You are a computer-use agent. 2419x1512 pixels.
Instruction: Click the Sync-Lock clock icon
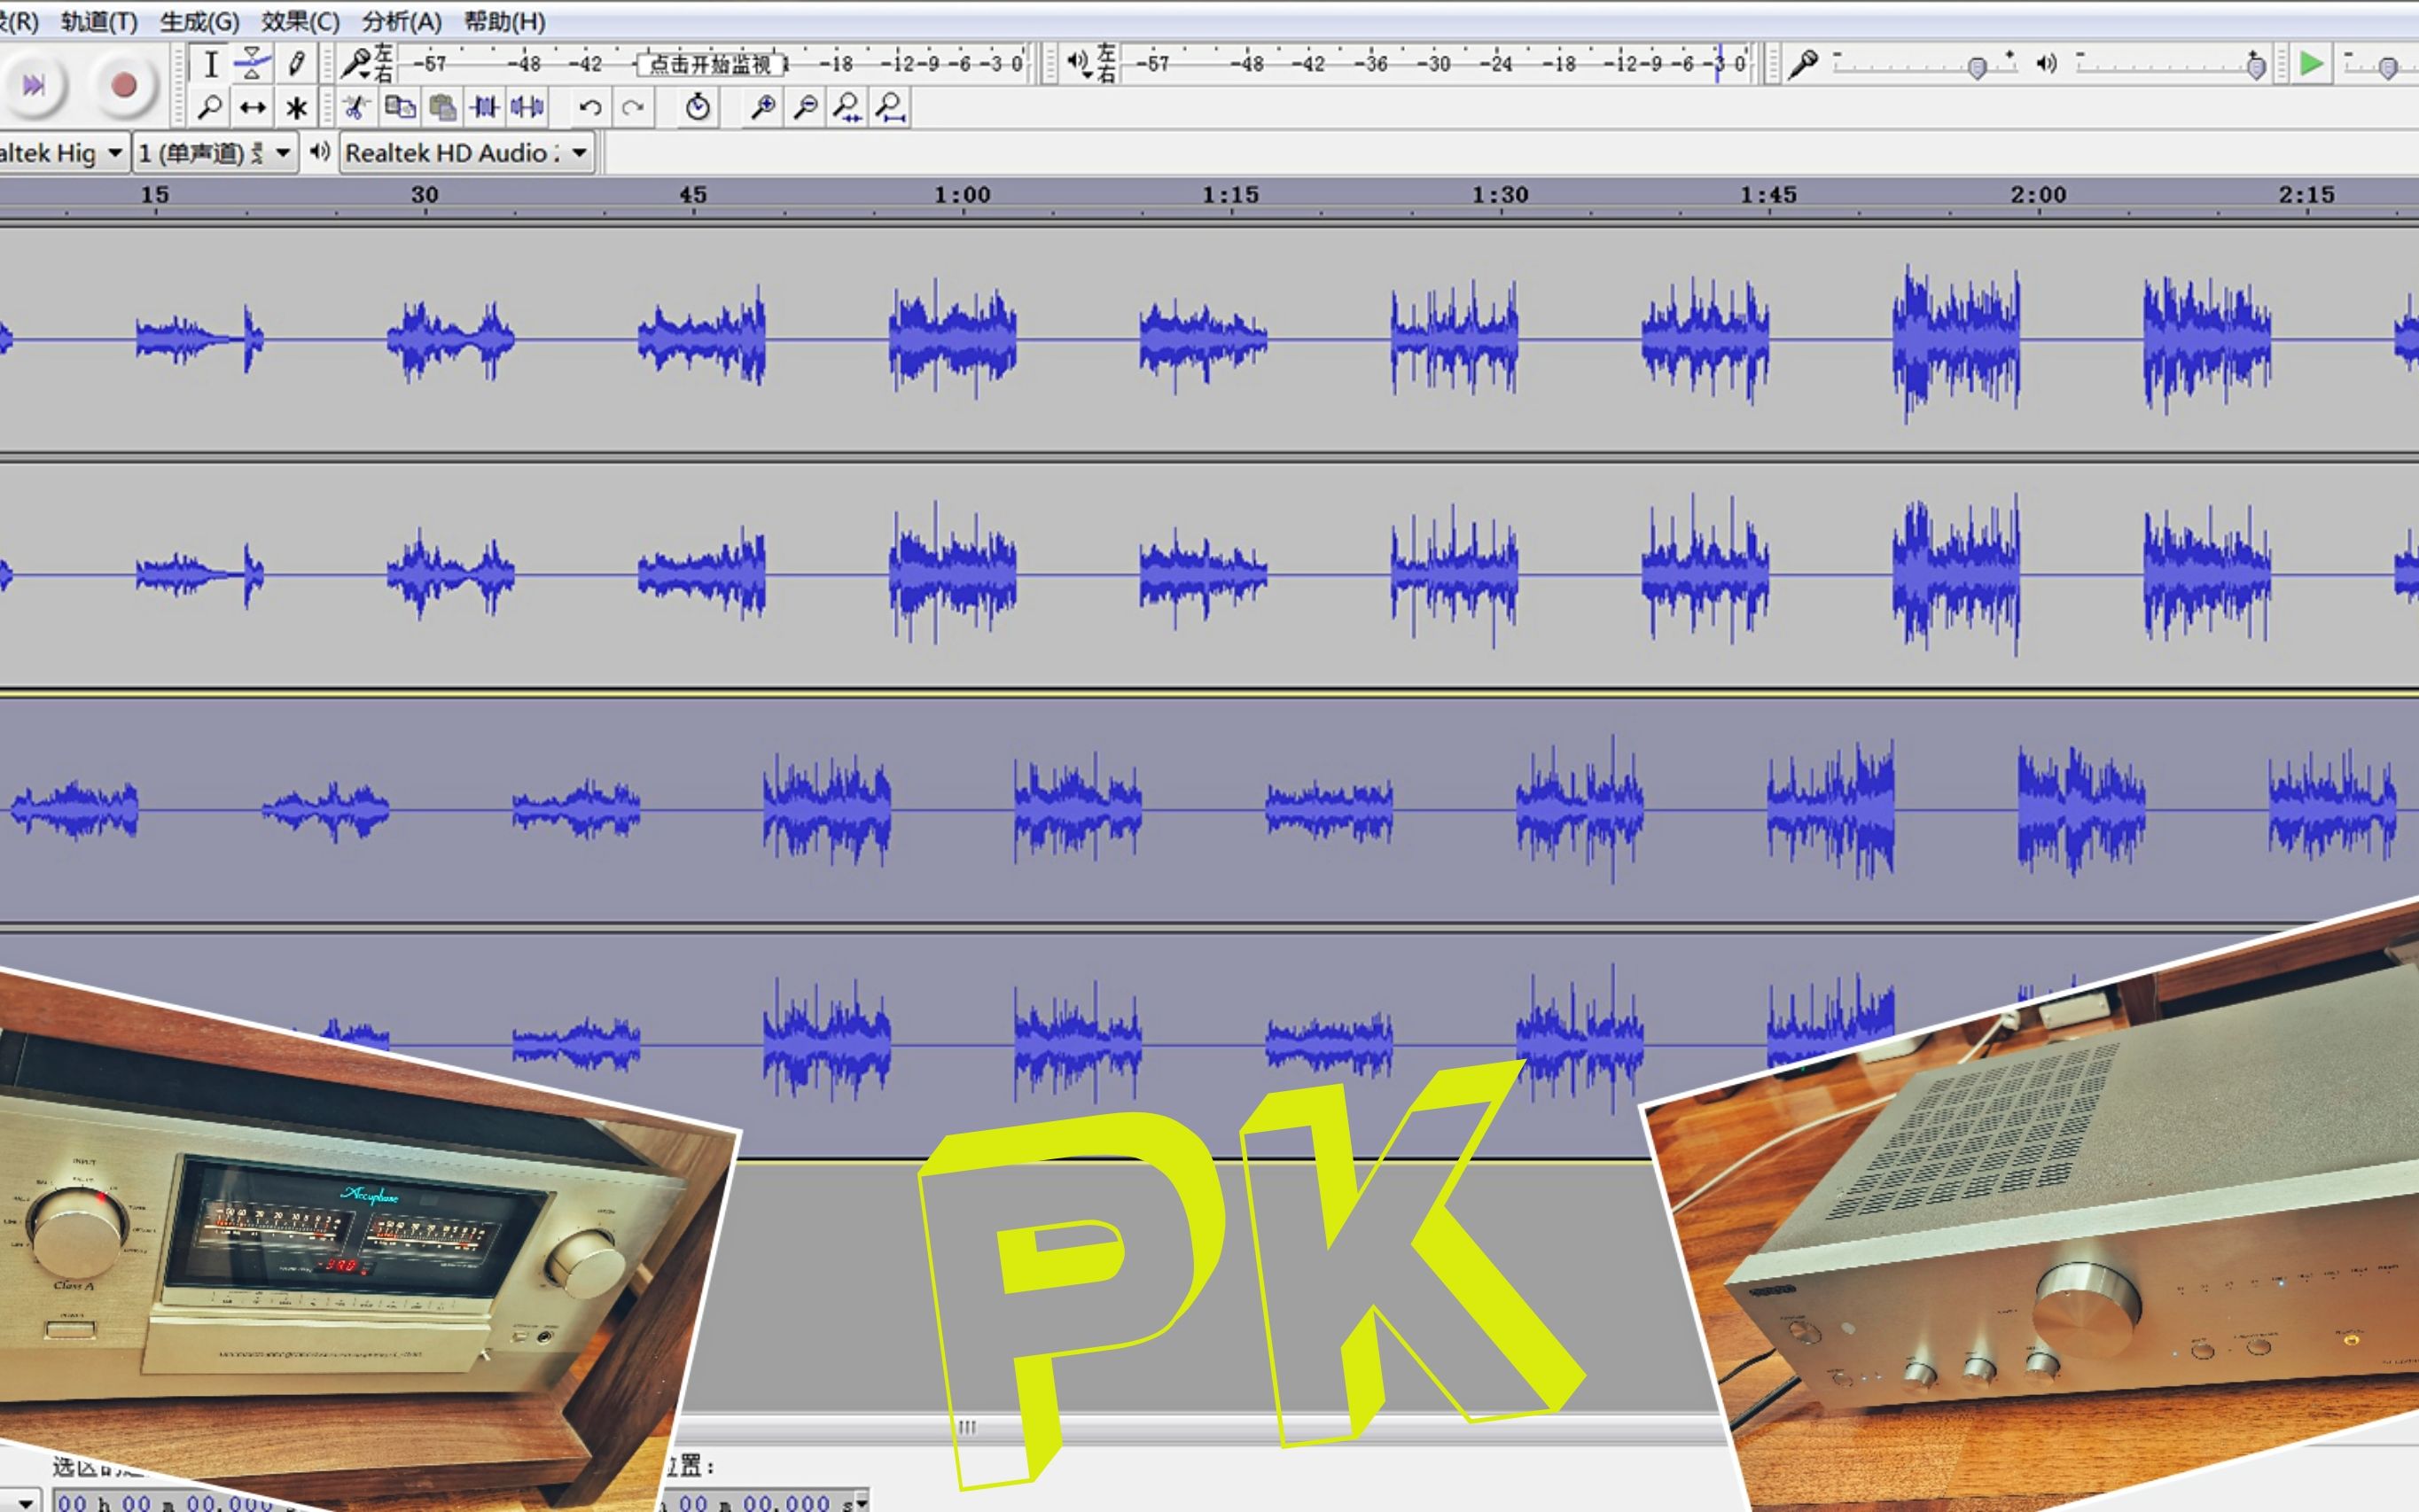coord(698,107)
